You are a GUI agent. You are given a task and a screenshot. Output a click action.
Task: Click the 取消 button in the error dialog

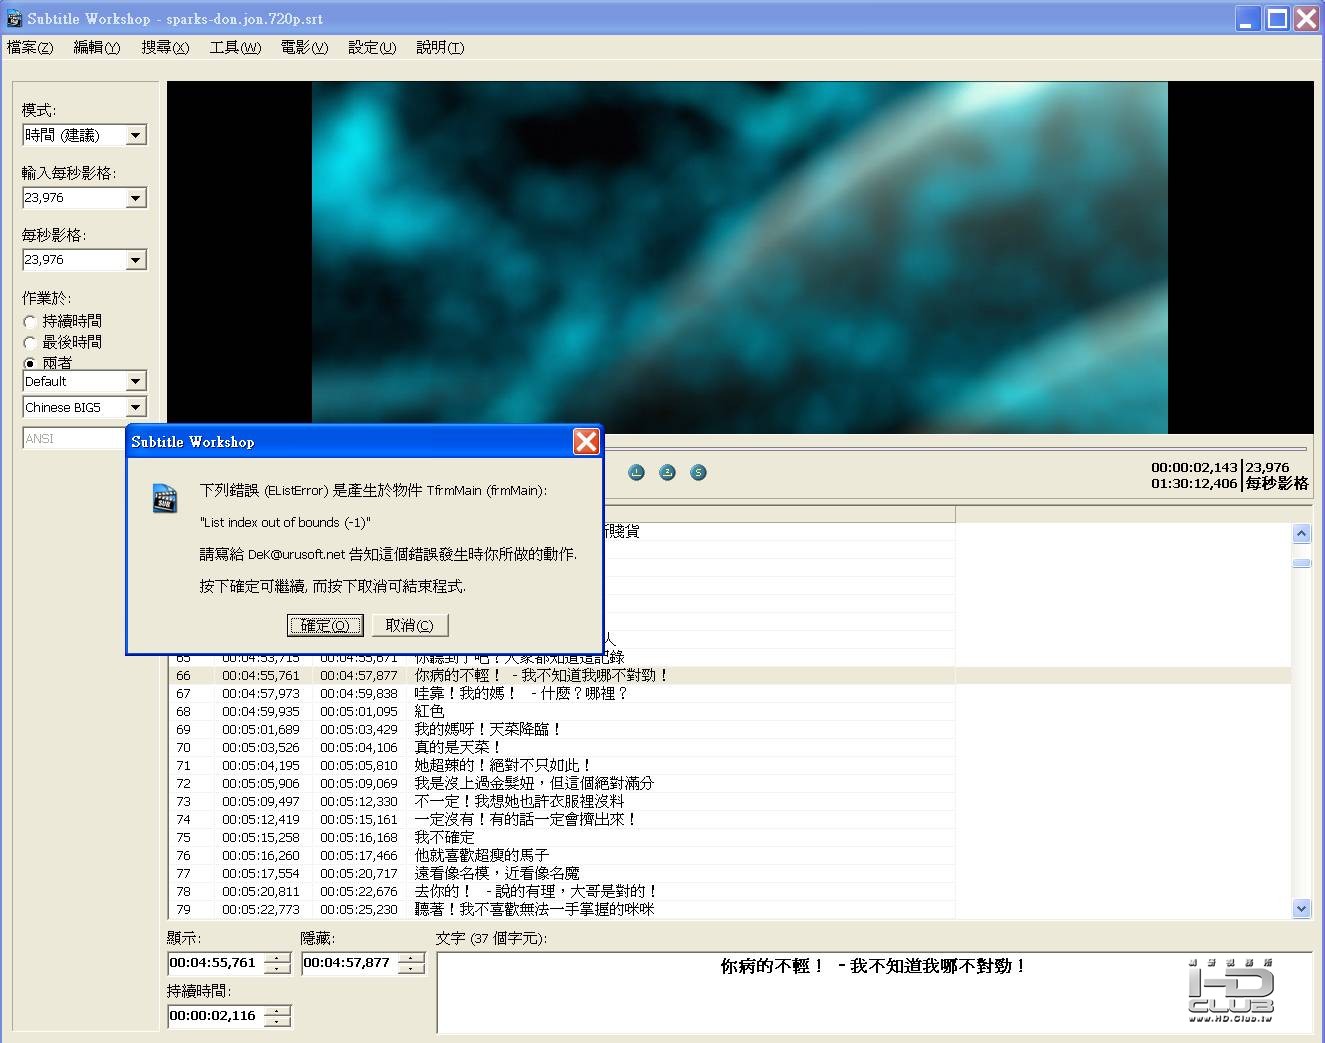click(410, 625)
